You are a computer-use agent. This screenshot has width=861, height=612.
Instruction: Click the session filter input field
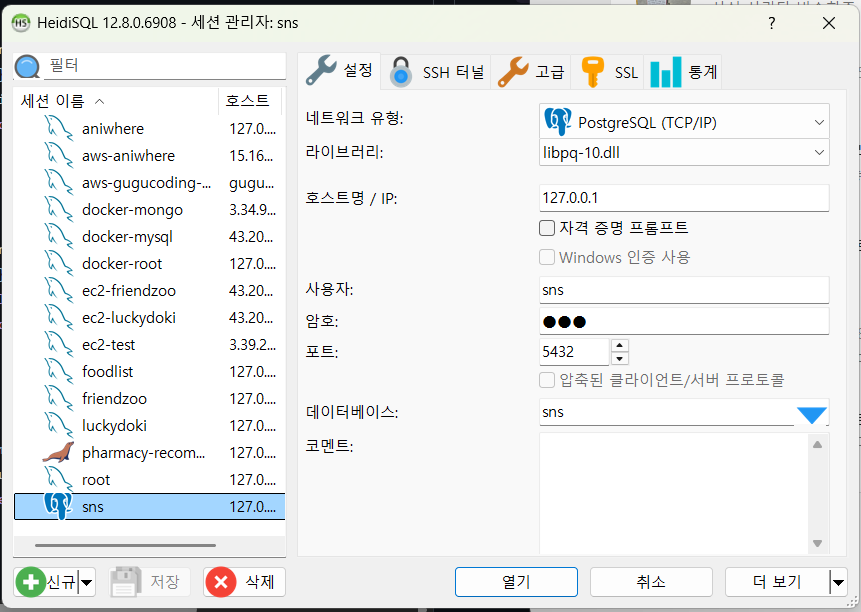(165, 66)
